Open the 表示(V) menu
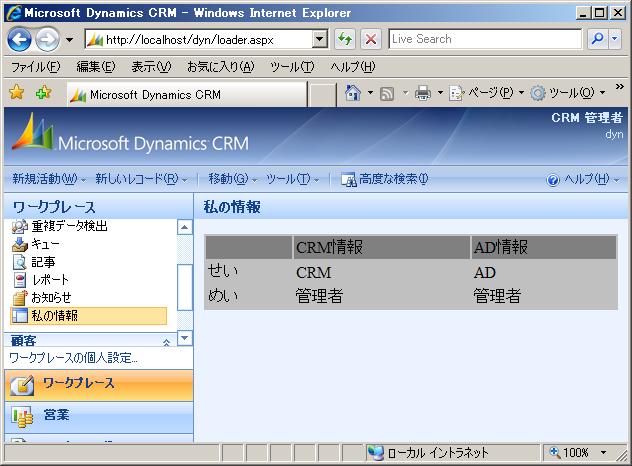Image resolution: width=632 pixels, height=466 pixels. (151, 67)
